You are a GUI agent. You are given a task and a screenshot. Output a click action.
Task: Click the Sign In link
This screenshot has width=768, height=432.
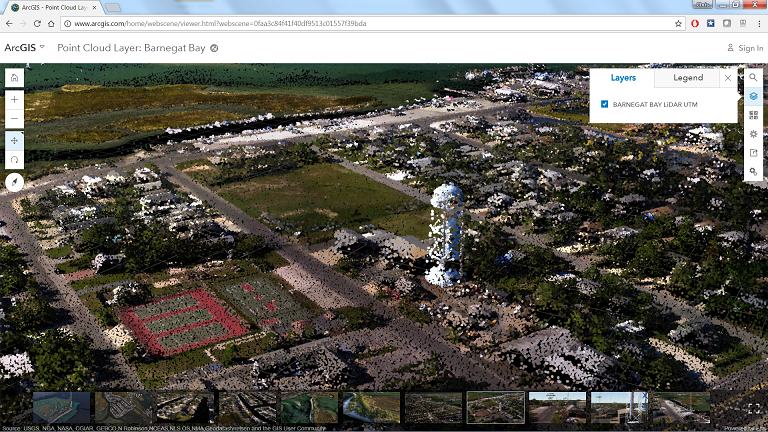pos(745,48)
